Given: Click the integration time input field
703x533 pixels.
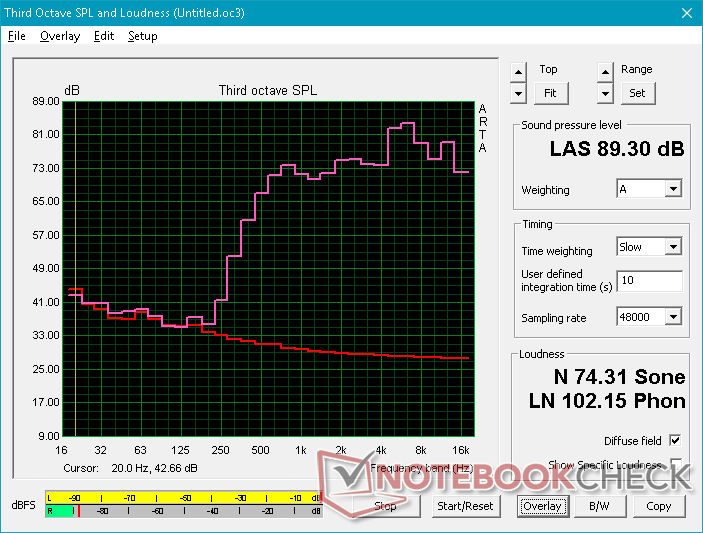Looking at the screenshot, I should (x=650, y=281).
